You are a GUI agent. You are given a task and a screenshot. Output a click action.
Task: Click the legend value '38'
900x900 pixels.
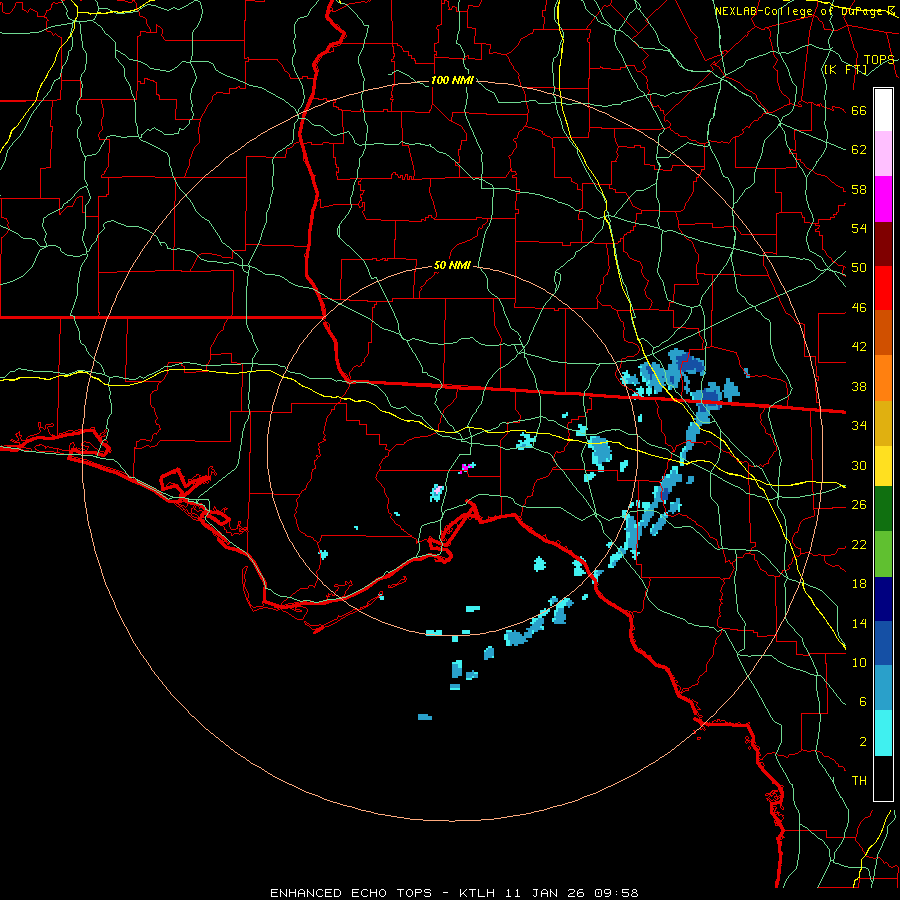point(859,386)
